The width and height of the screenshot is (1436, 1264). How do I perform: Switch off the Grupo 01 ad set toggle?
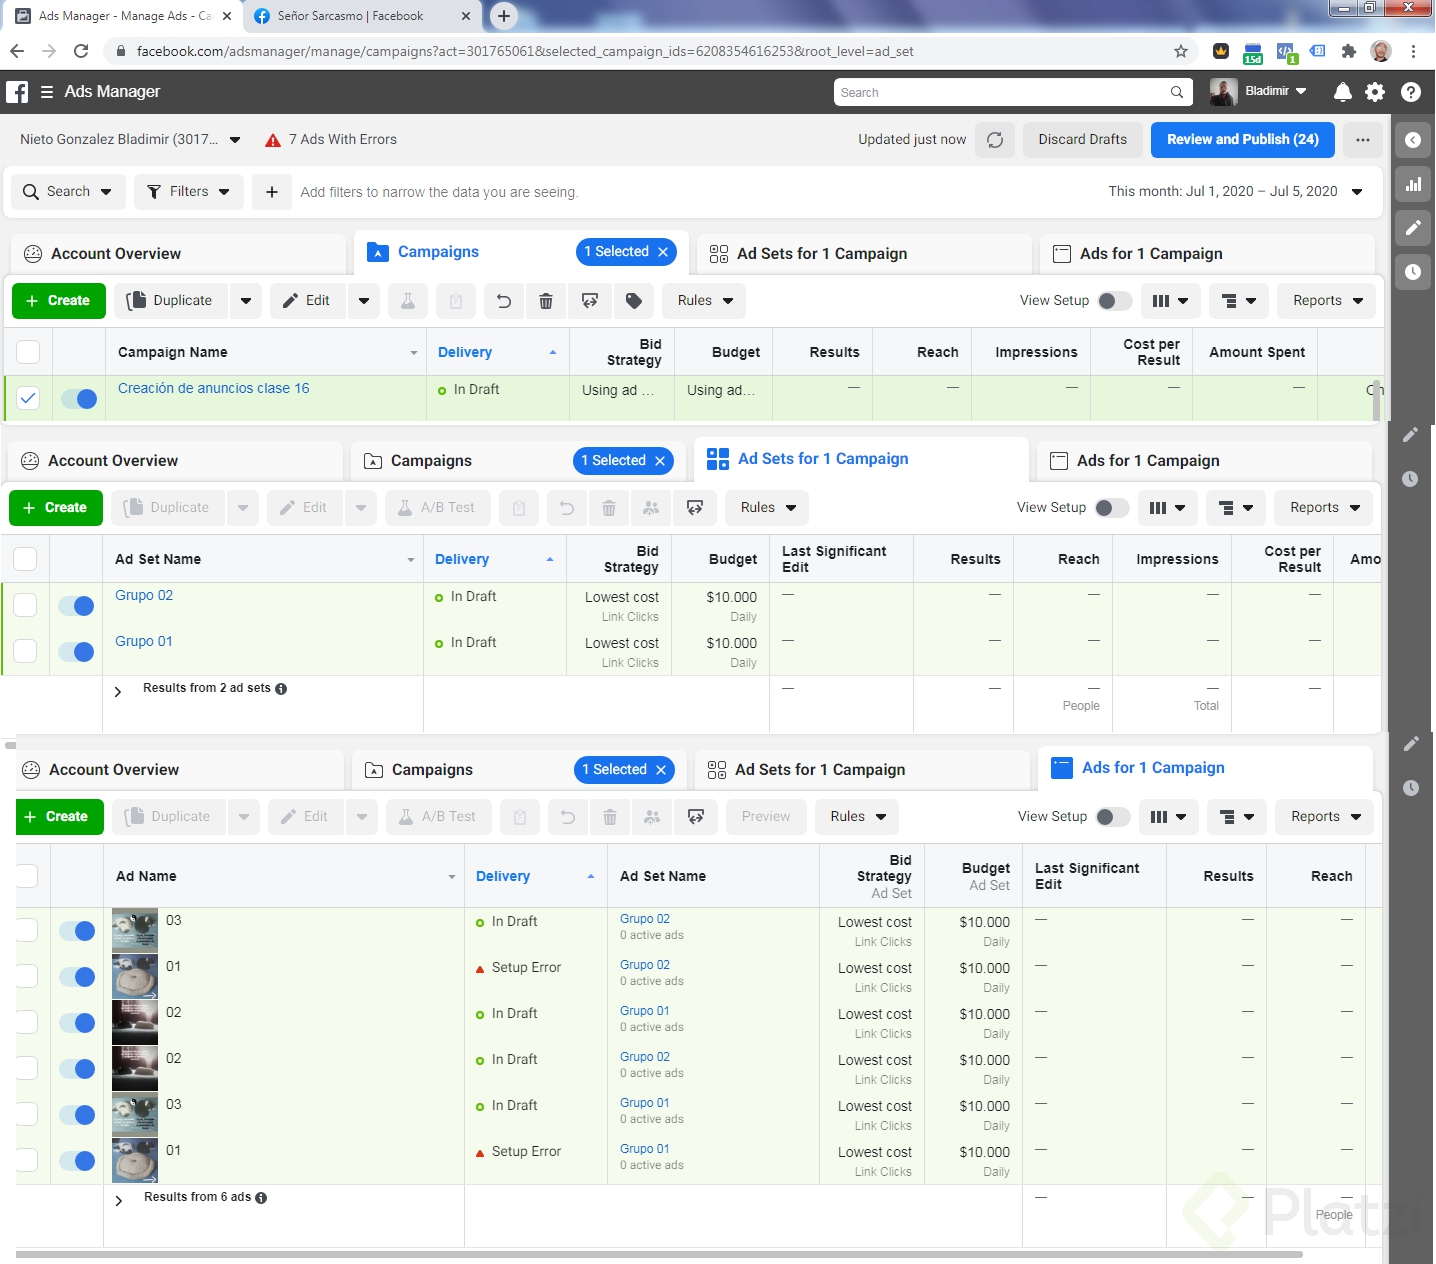(76, 652)
